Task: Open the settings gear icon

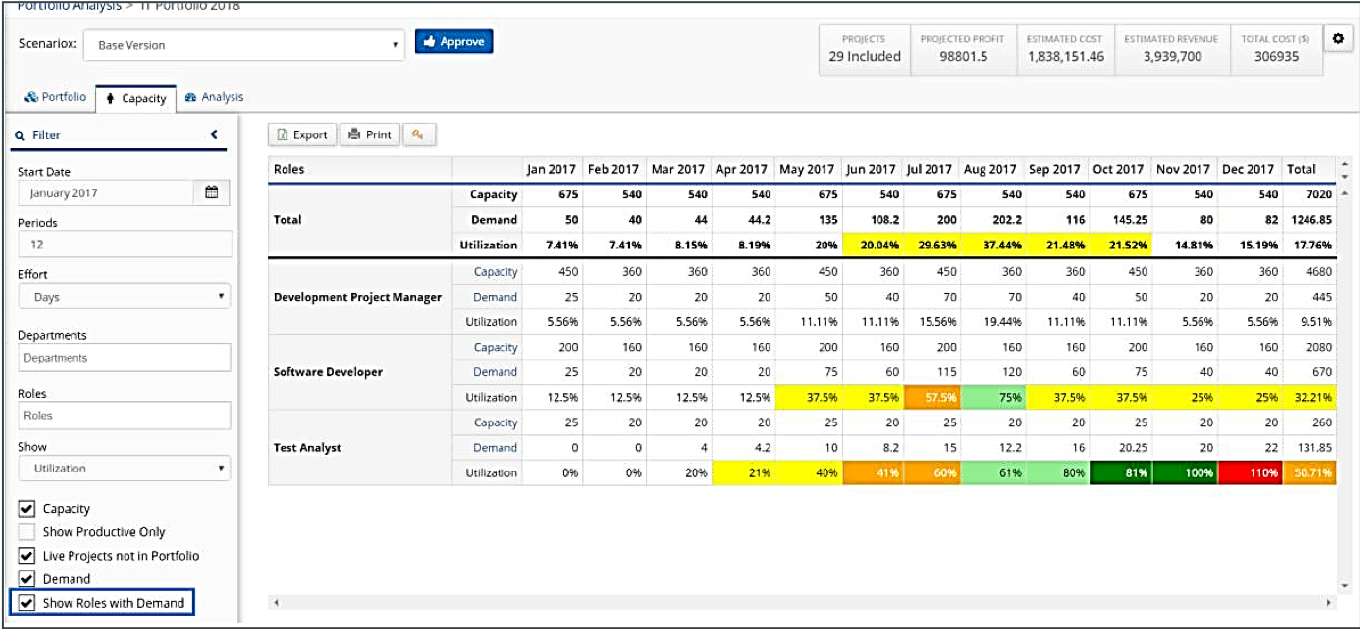Action: [x=1338, y=38]
